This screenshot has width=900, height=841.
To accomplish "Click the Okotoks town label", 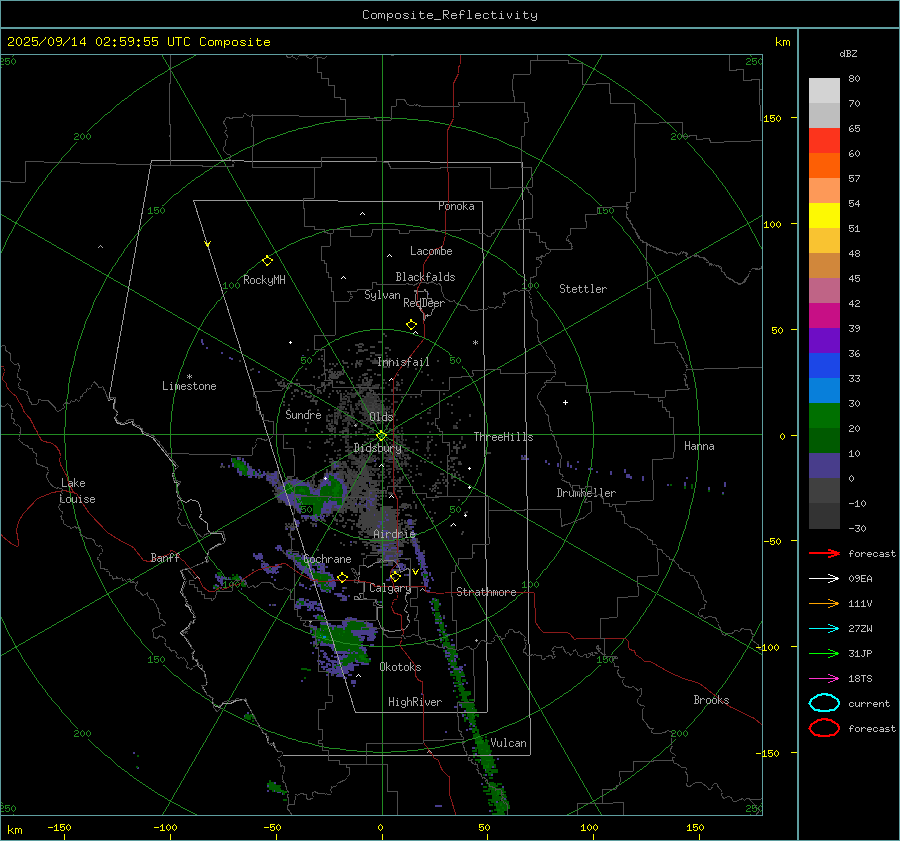I will (x=400, y=667).
